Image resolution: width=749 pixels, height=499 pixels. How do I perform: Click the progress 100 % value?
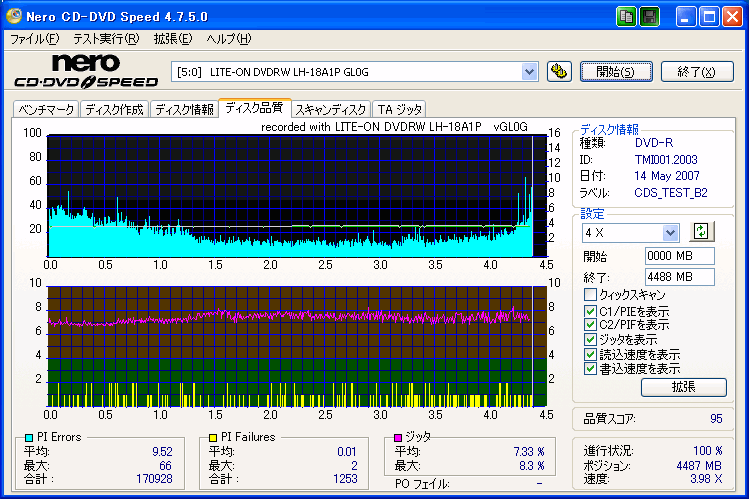(x=707, y=451)
